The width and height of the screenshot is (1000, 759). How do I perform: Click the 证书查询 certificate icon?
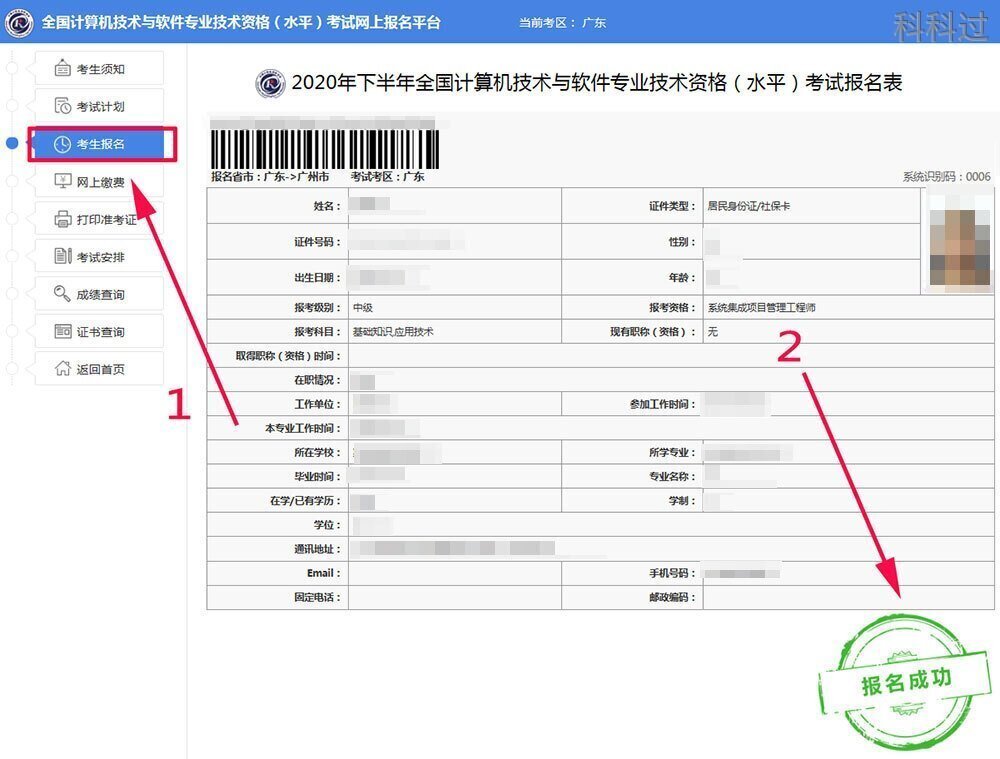click(x=60, y=331)
